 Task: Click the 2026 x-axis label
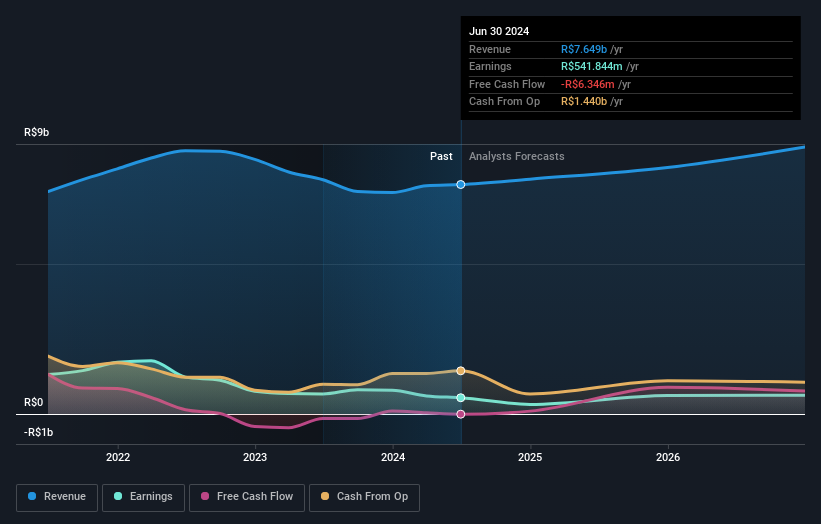coord(668,457)
